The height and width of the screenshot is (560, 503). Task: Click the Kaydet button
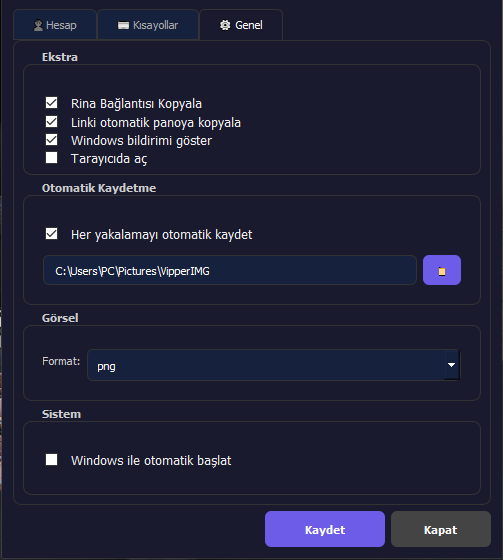tap(325, 529)
